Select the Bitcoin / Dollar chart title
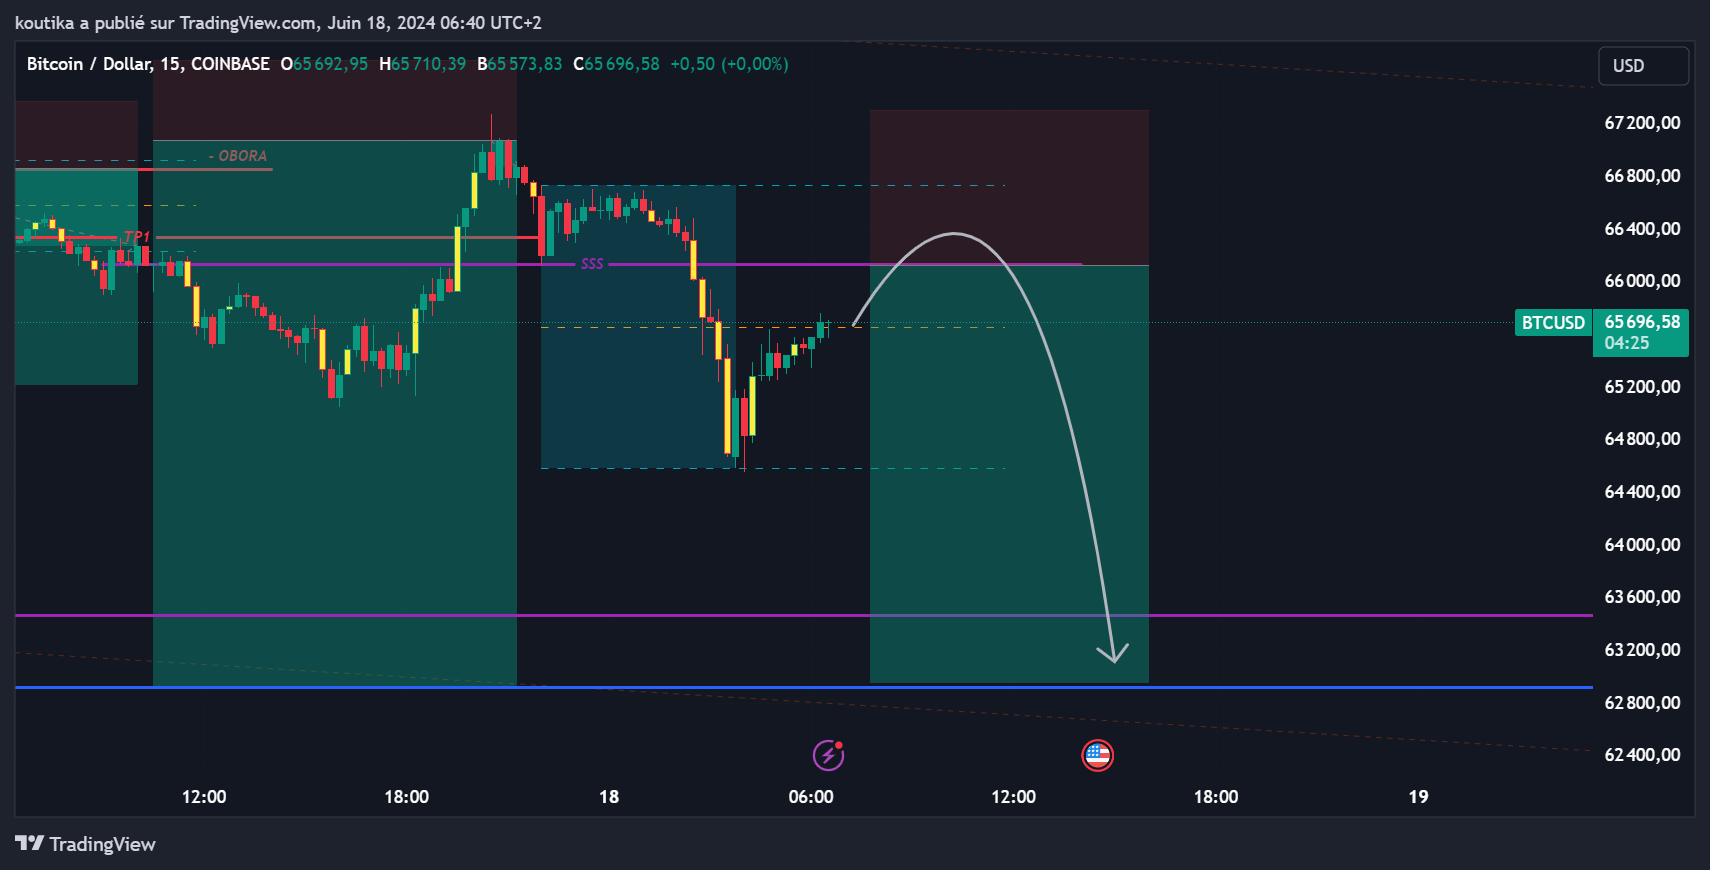The image size is (1710, 870). tap(89, 64)
